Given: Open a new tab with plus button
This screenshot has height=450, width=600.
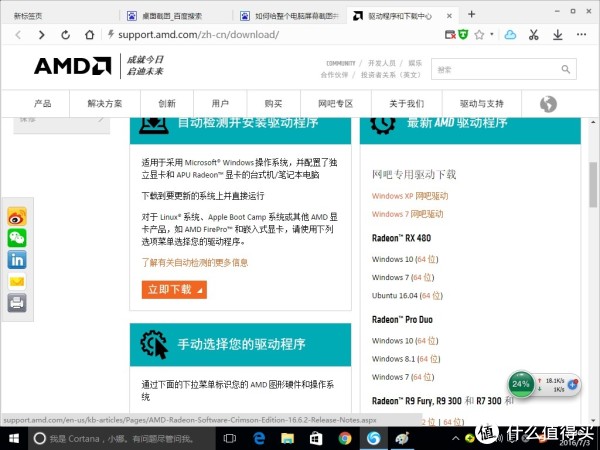Looking at the screenshot, I should (x=471, y=14).
